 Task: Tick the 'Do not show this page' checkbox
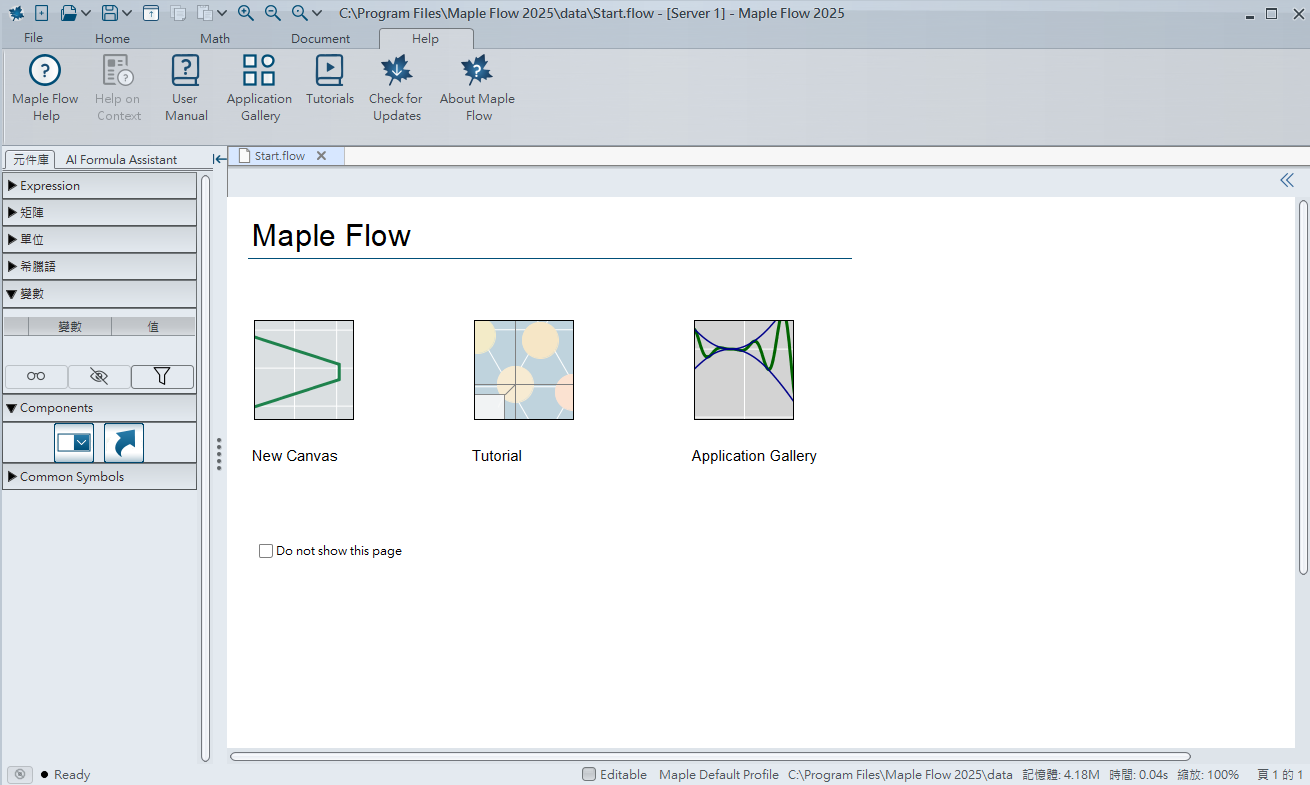tap(266, 551)
